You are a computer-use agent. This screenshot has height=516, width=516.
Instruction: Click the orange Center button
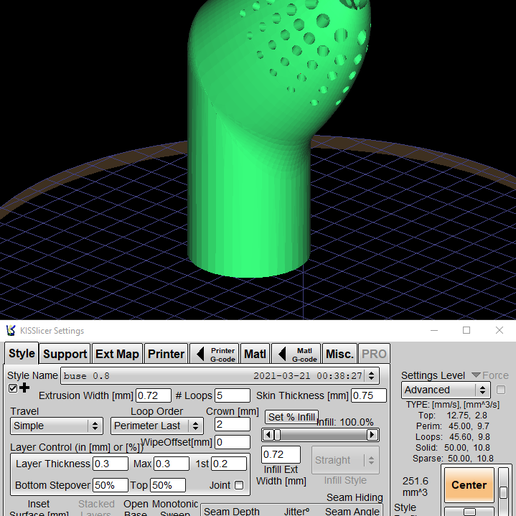coord(469,485)
